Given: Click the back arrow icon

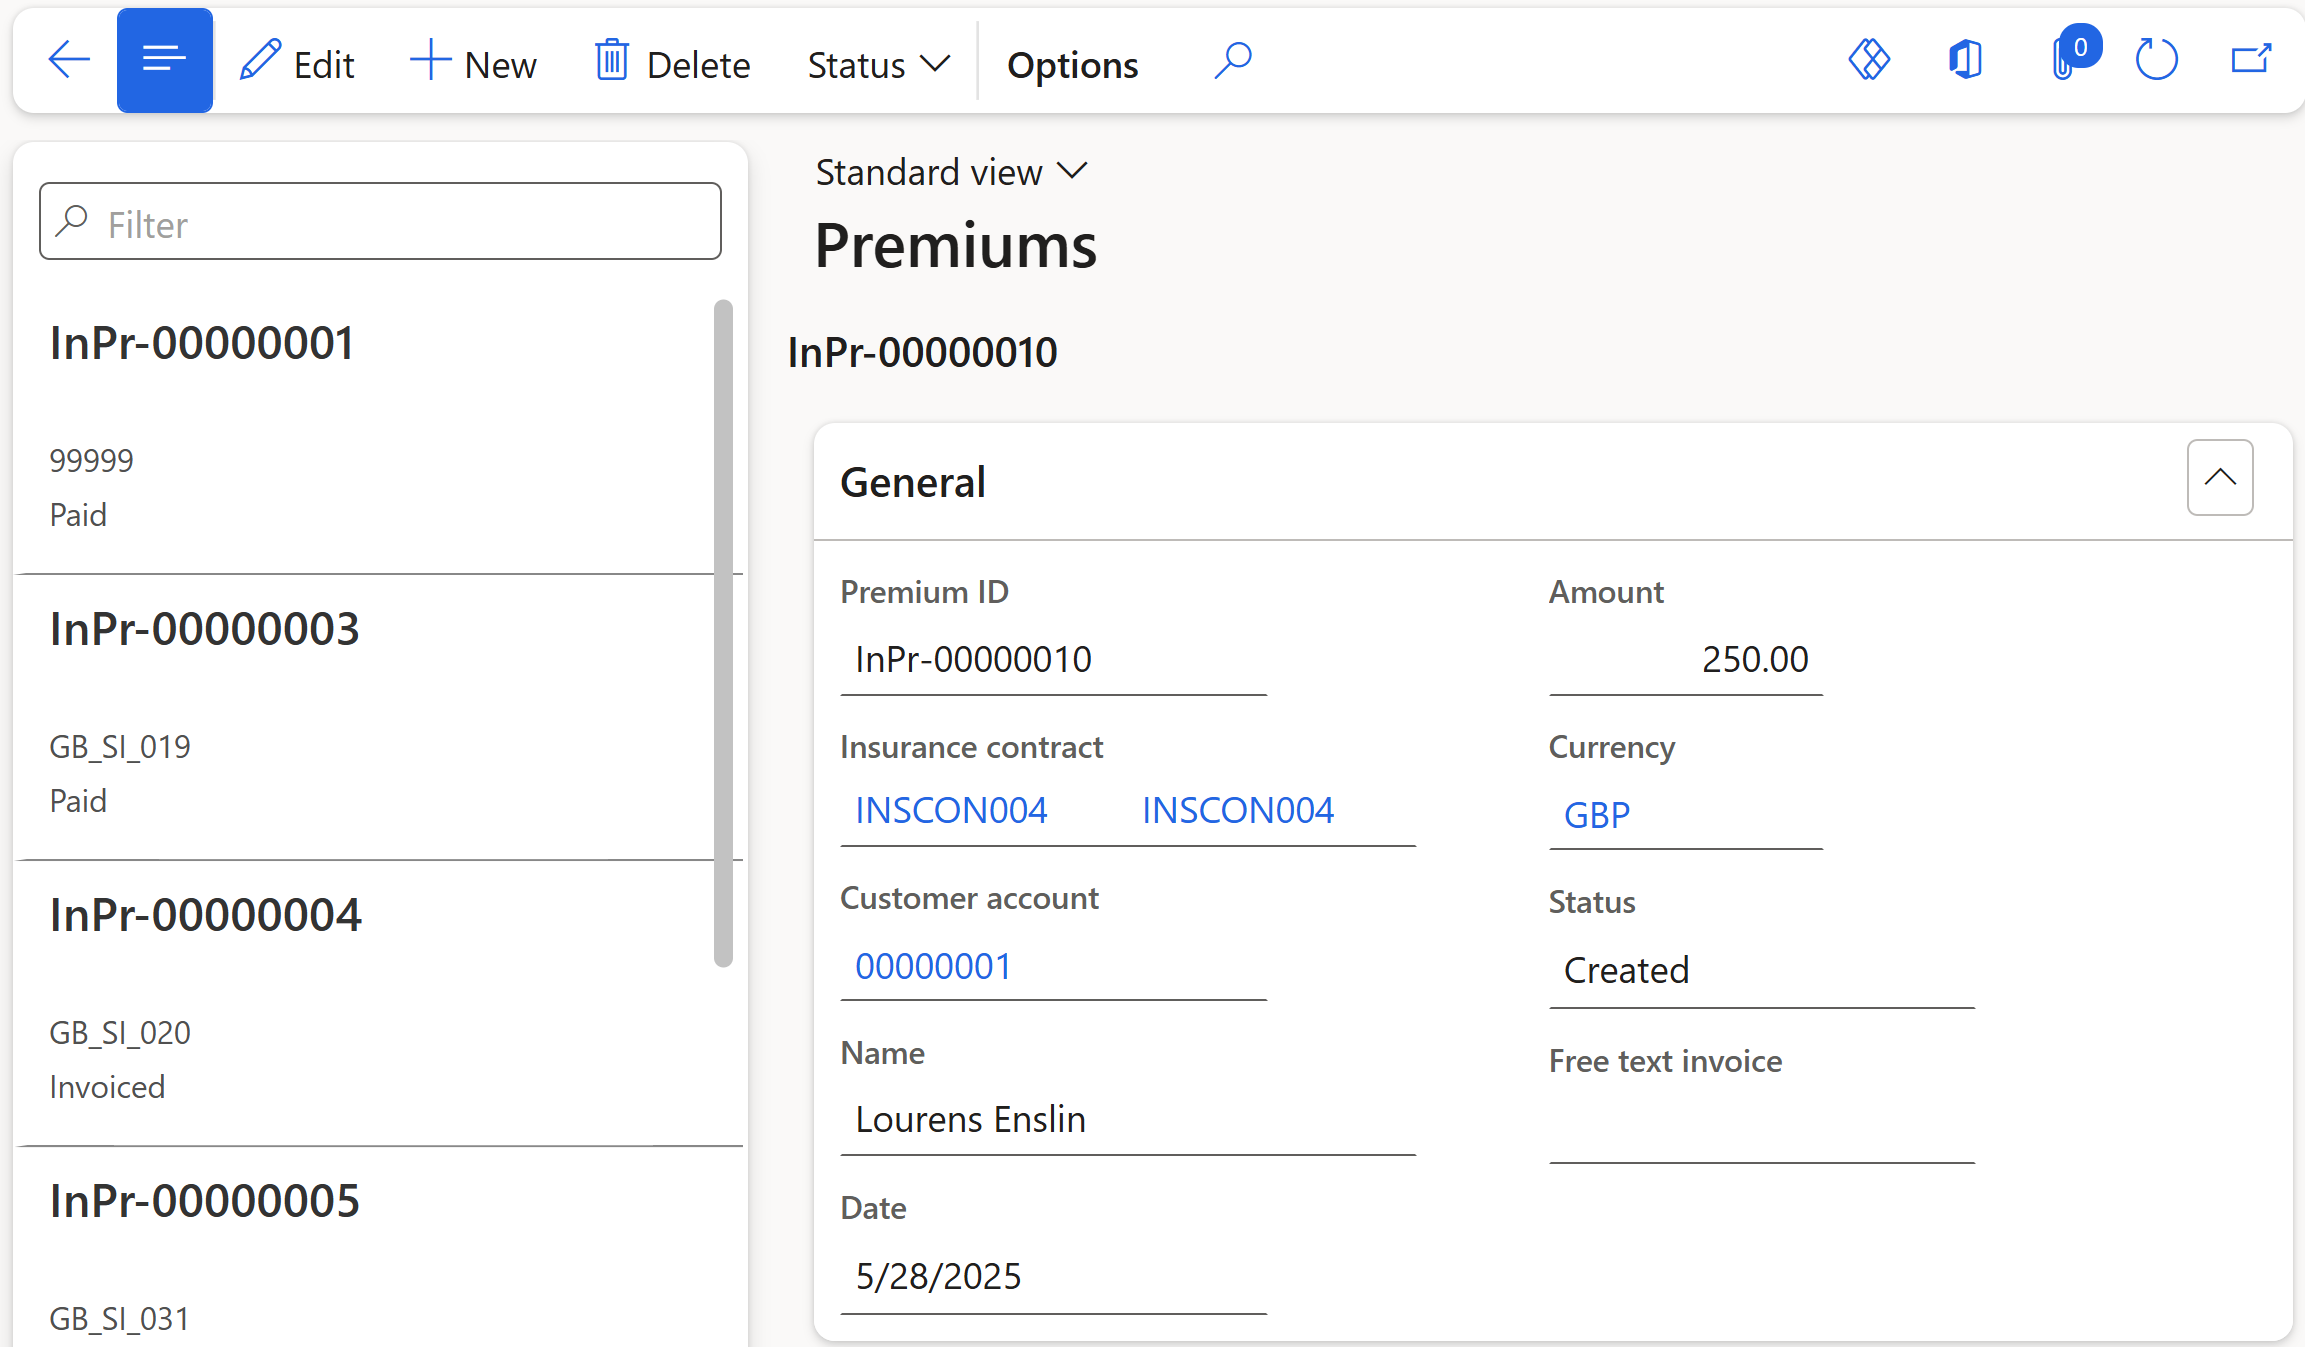Looking at the screenshot, I should pyautogui.click(x=69, y=60).
